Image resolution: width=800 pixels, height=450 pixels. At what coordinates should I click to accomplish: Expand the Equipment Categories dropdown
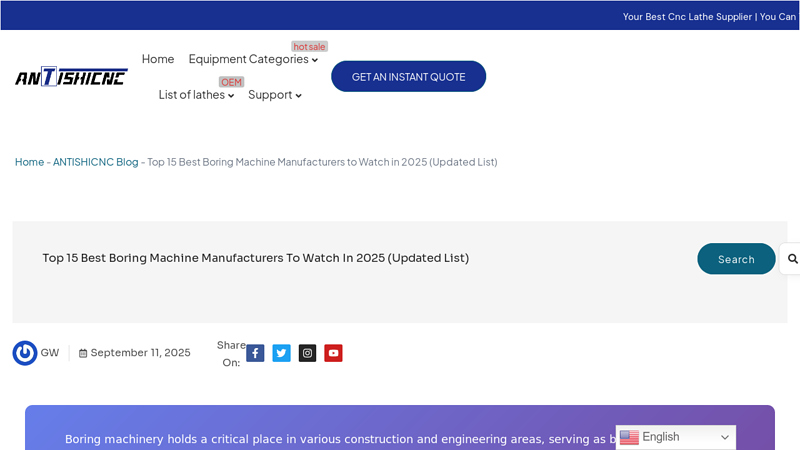click(252, 59)
